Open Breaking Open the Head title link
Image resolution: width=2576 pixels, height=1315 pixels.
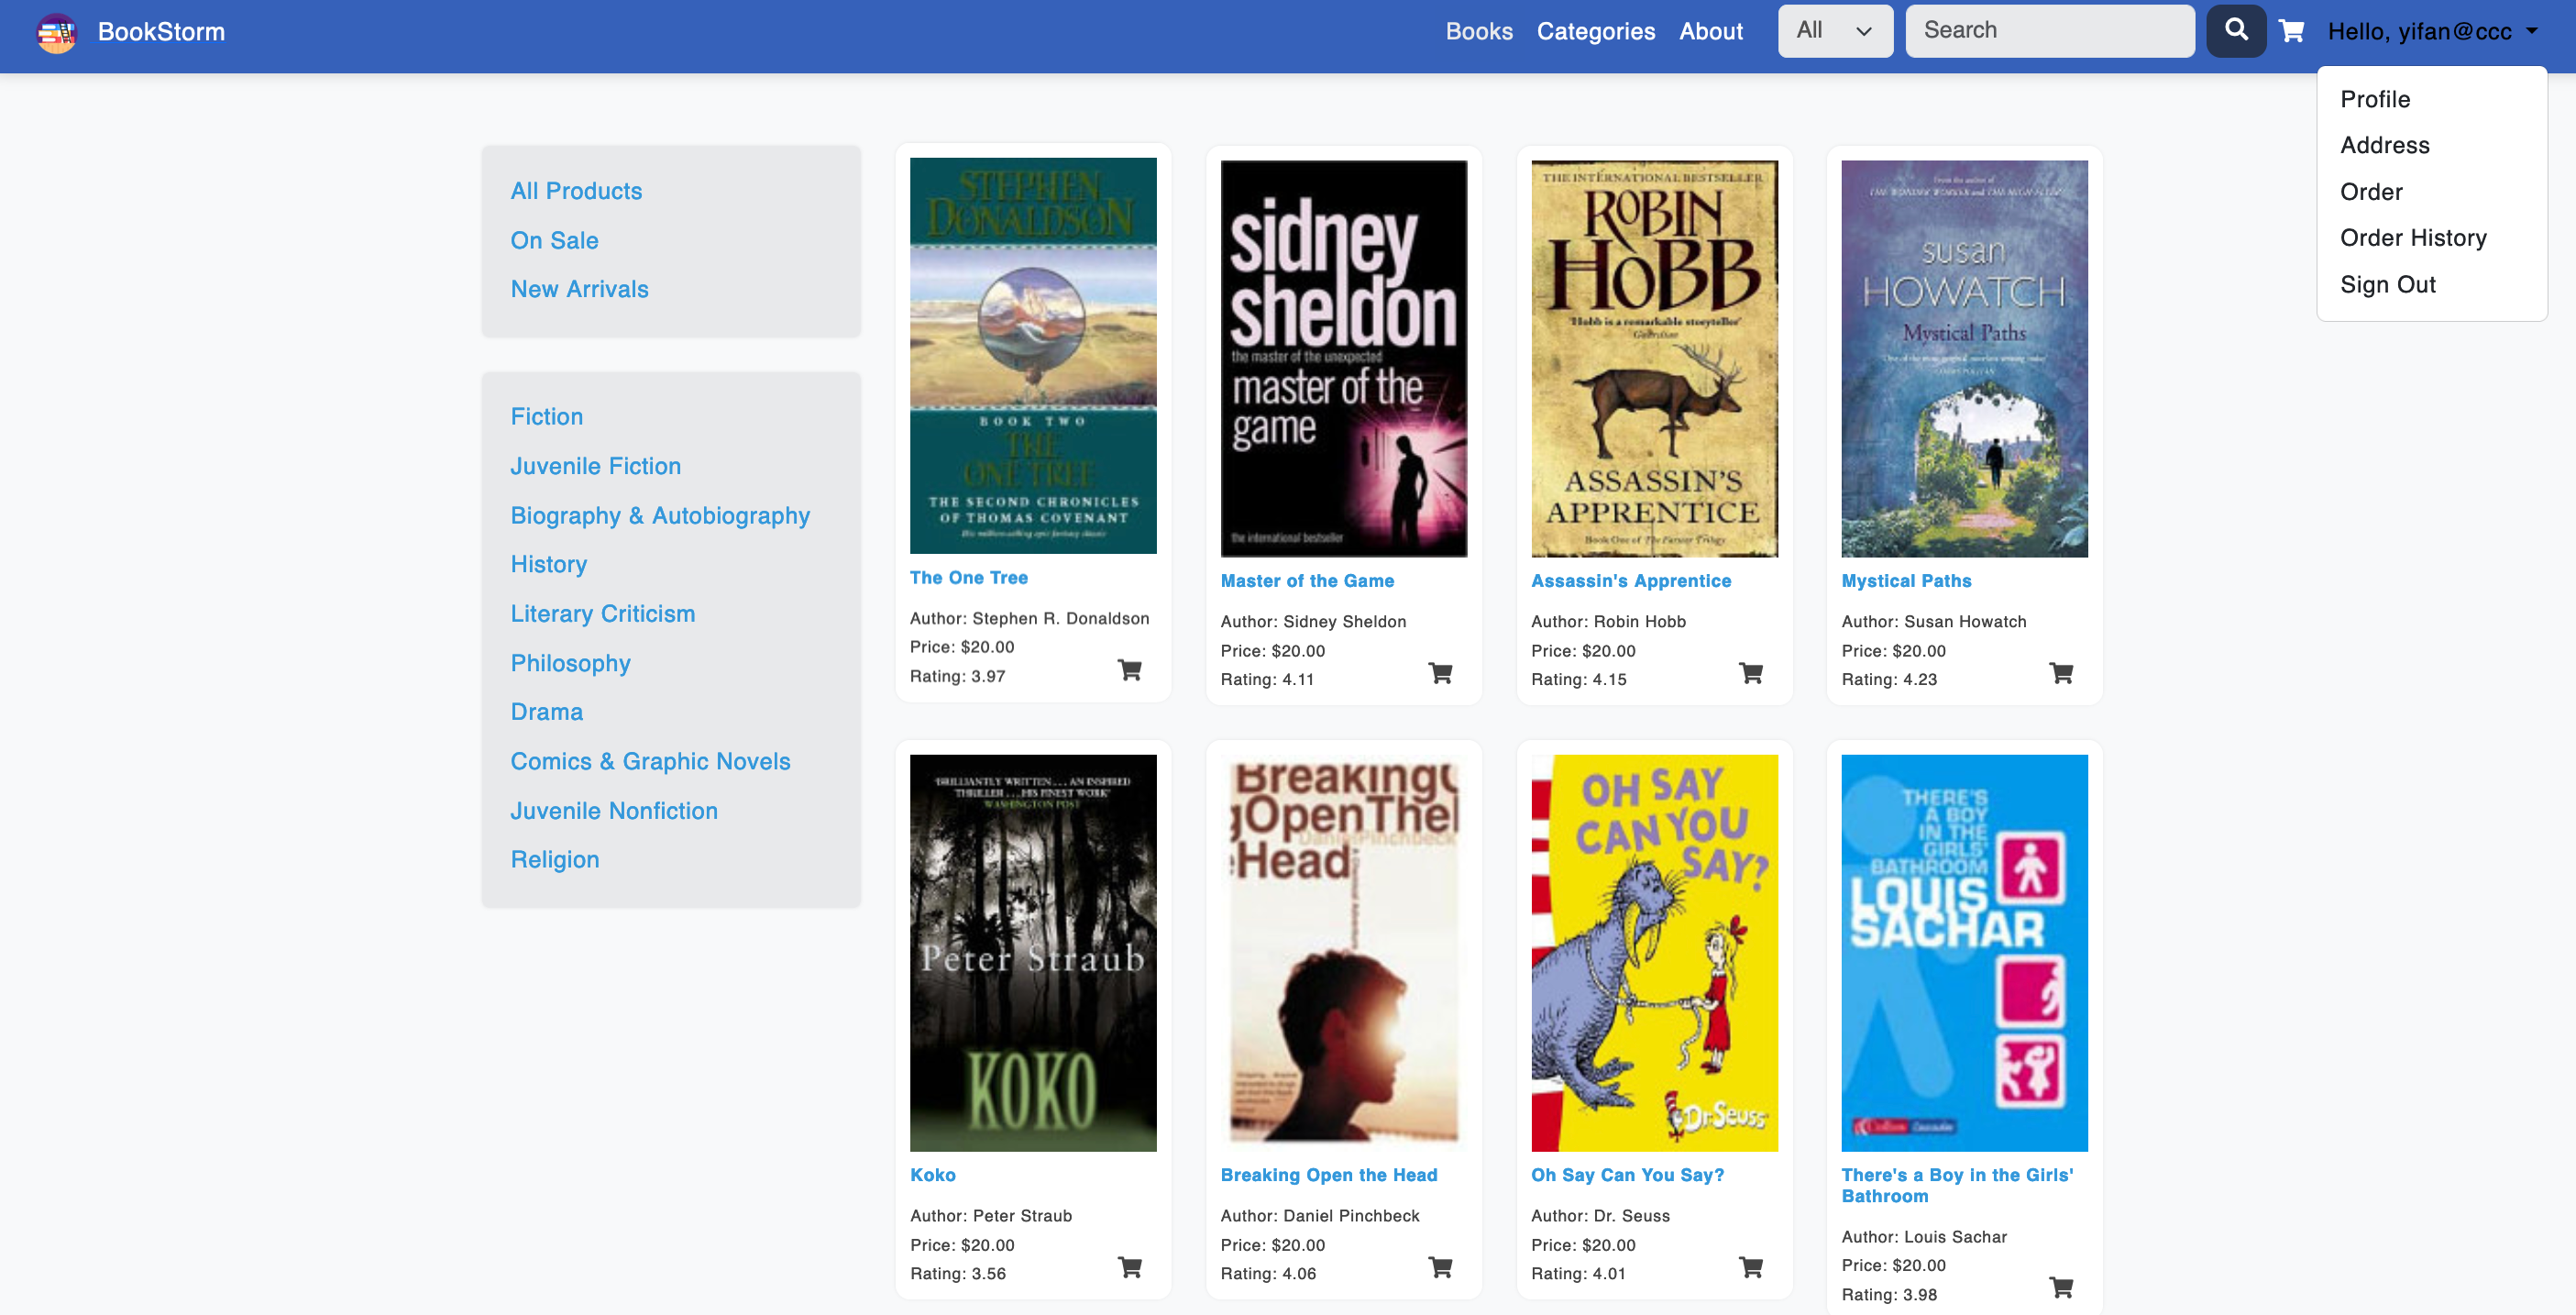tap(1328, 1174)
